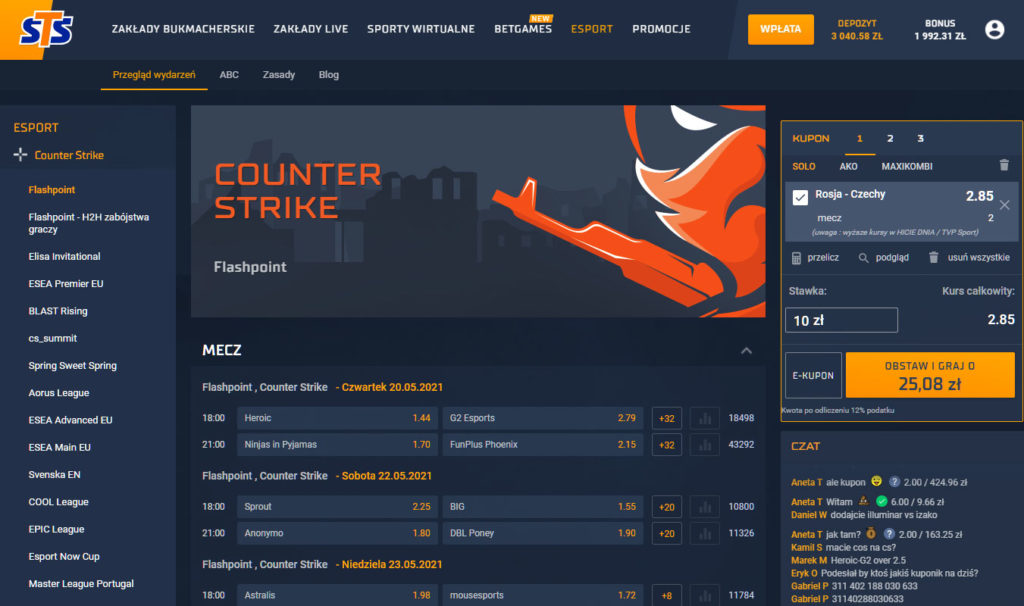Open statistics icon for Ninjas in Pyjamas match
This screenshot has width=1024, height=606.
coord(705,445)
